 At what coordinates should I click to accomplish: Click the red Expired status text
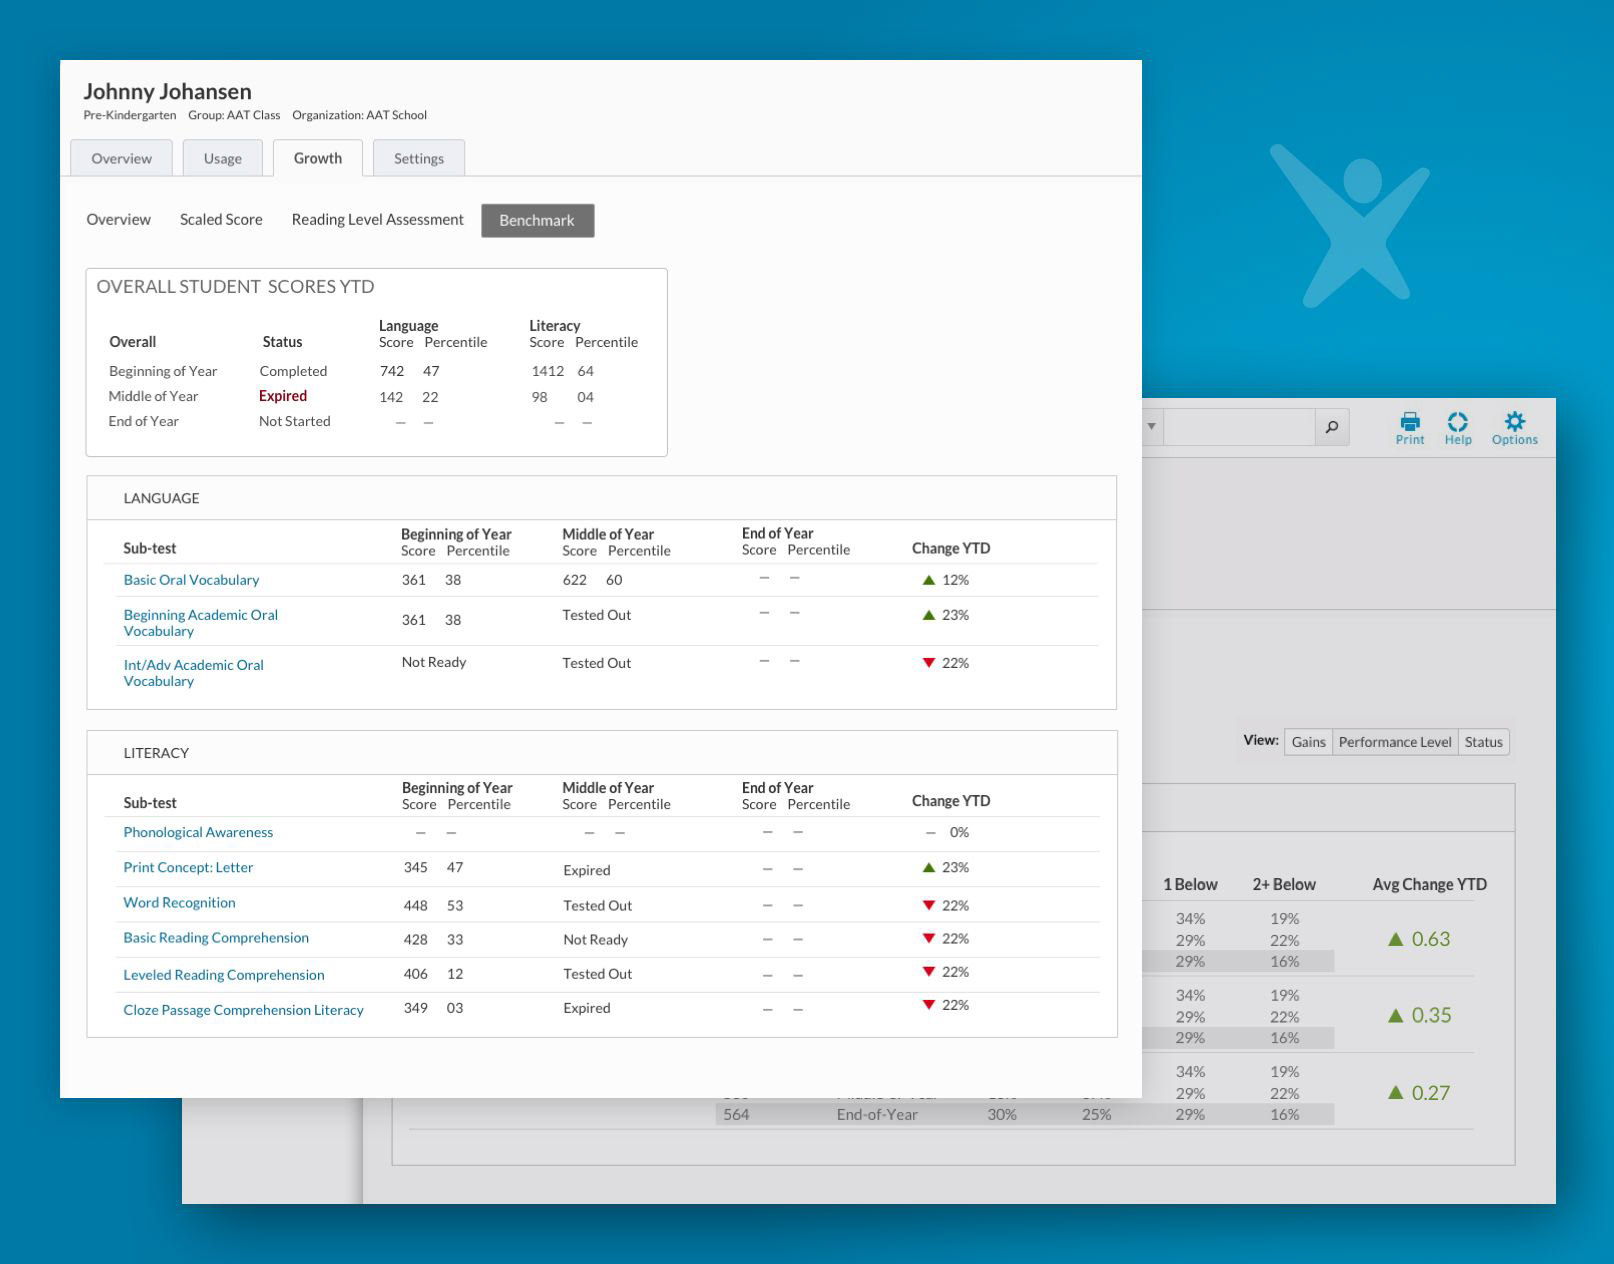pos(283,396)
